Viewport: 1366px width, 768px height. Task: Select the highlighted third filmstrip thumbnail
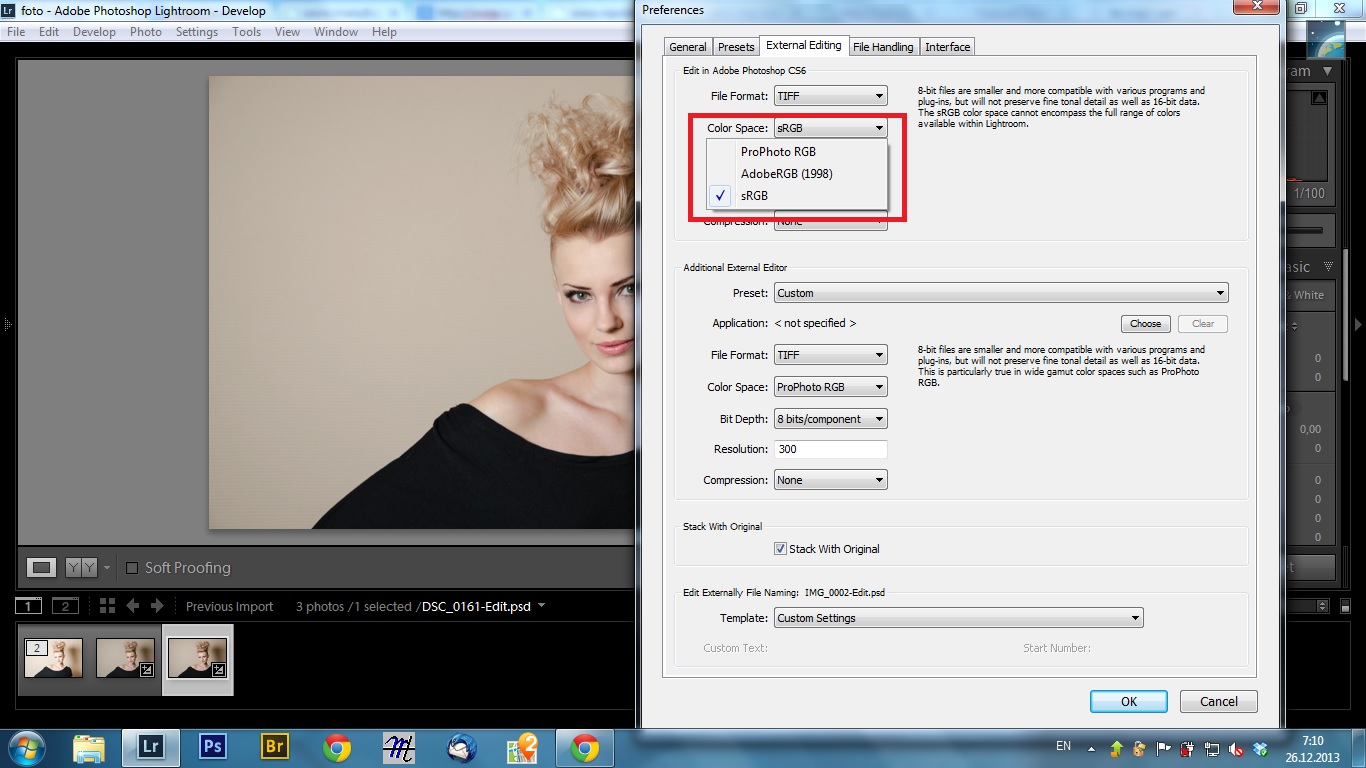point(198,658)
